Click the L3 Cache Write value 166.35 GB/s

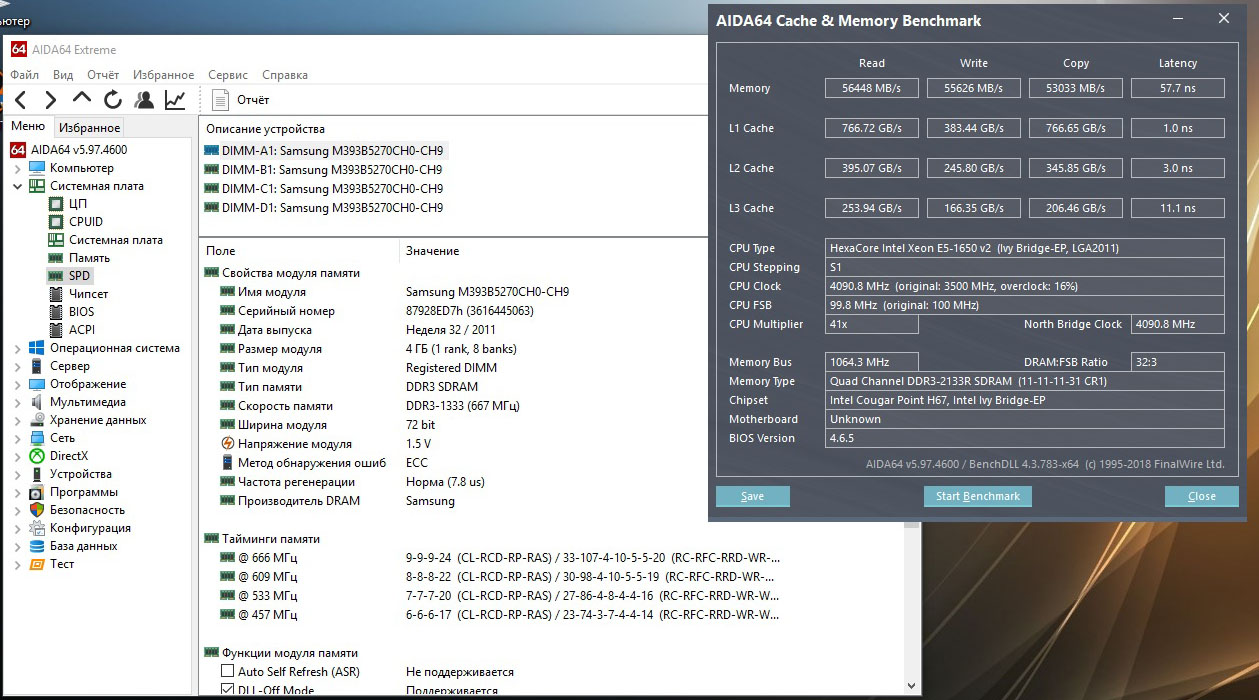pyautogui.click(x=974, y=208)
